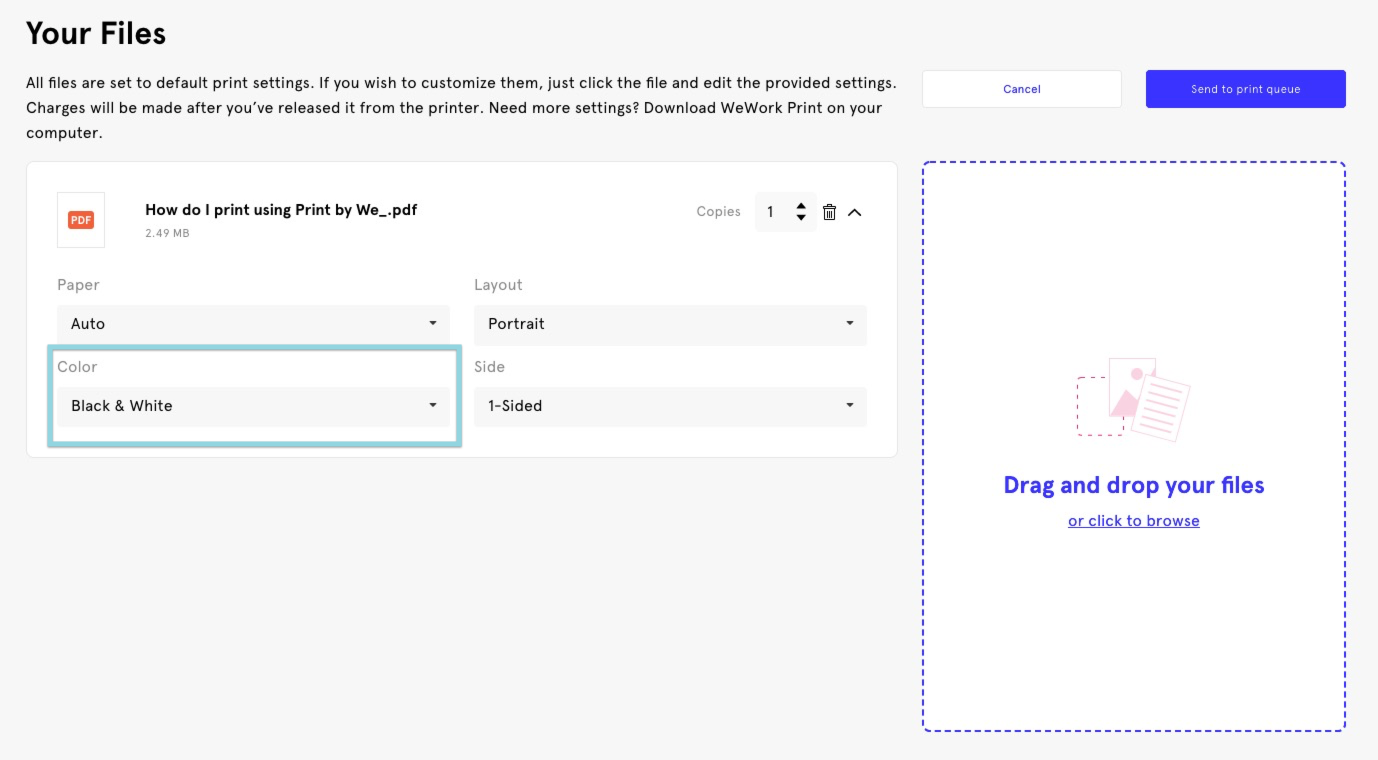Click the Copies label
The height and width of the screenshot is (760, 1378).
[x=718, y=212]
